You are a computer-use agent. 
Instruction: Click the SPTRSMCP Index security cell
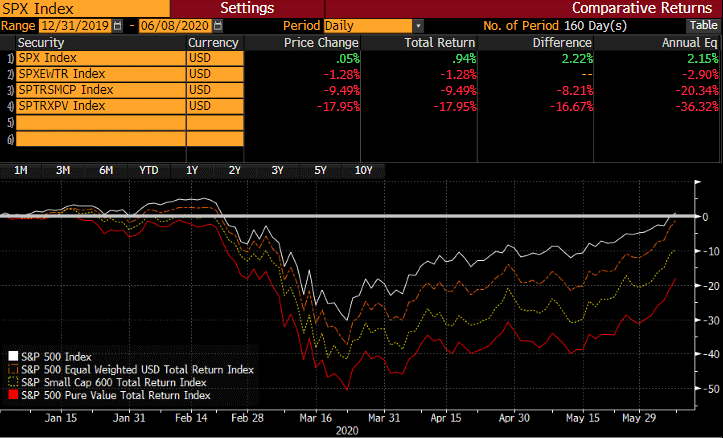[101, 90]
